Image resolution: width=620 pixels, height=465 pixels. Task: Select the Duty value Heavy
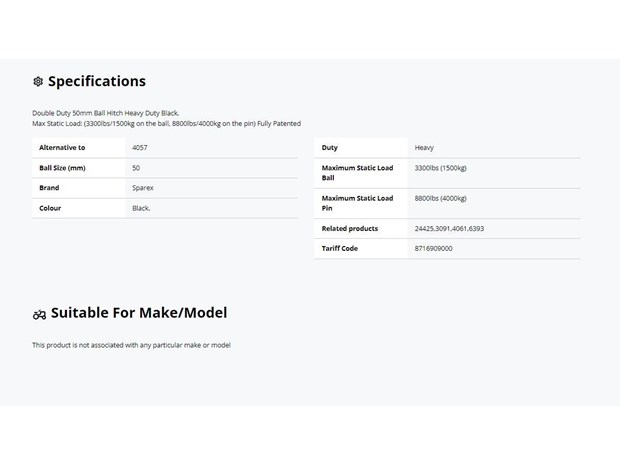tap(424, 148)
